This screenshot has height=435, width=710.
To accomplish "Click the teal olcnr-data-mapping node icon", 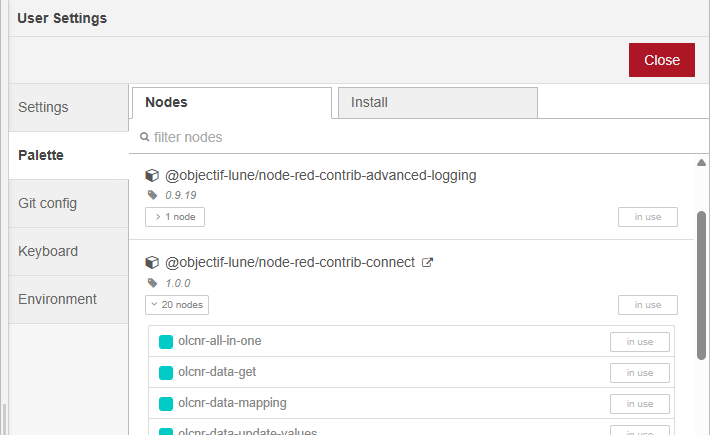I will [x=166, y=404].
